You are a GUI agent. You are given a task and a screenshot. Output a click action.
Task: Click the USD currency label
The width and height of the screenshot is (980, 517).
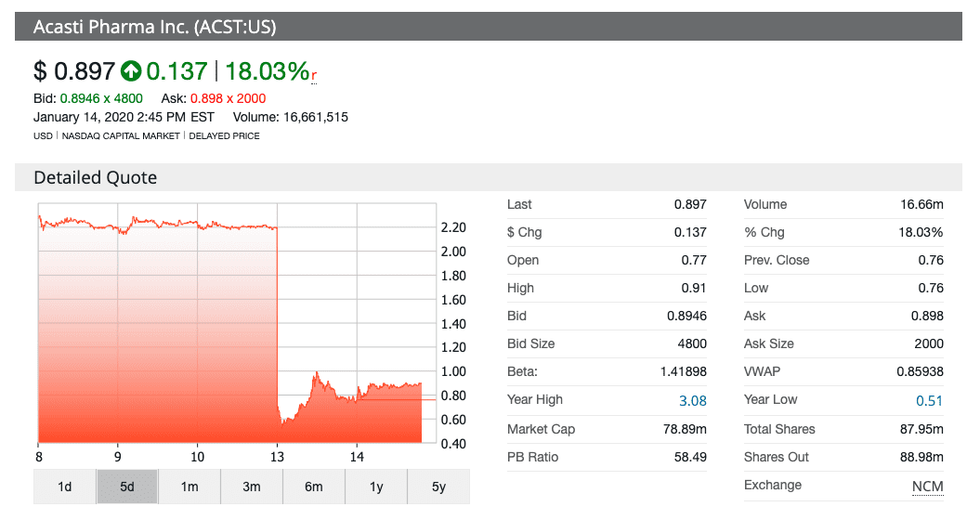coord(43,136)
